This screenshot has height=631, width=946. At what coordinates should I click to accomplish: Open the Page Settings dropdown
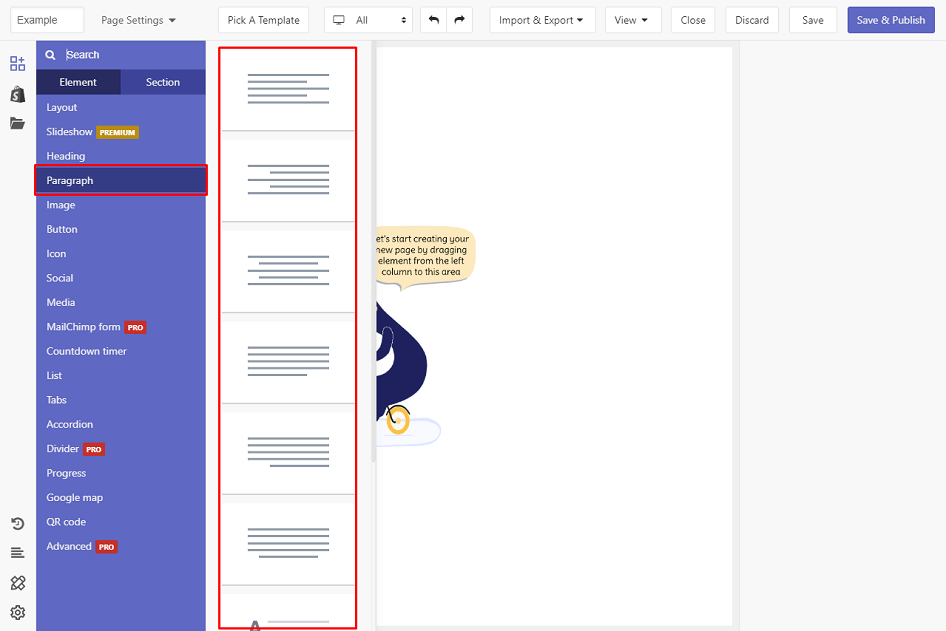[138, 20]
